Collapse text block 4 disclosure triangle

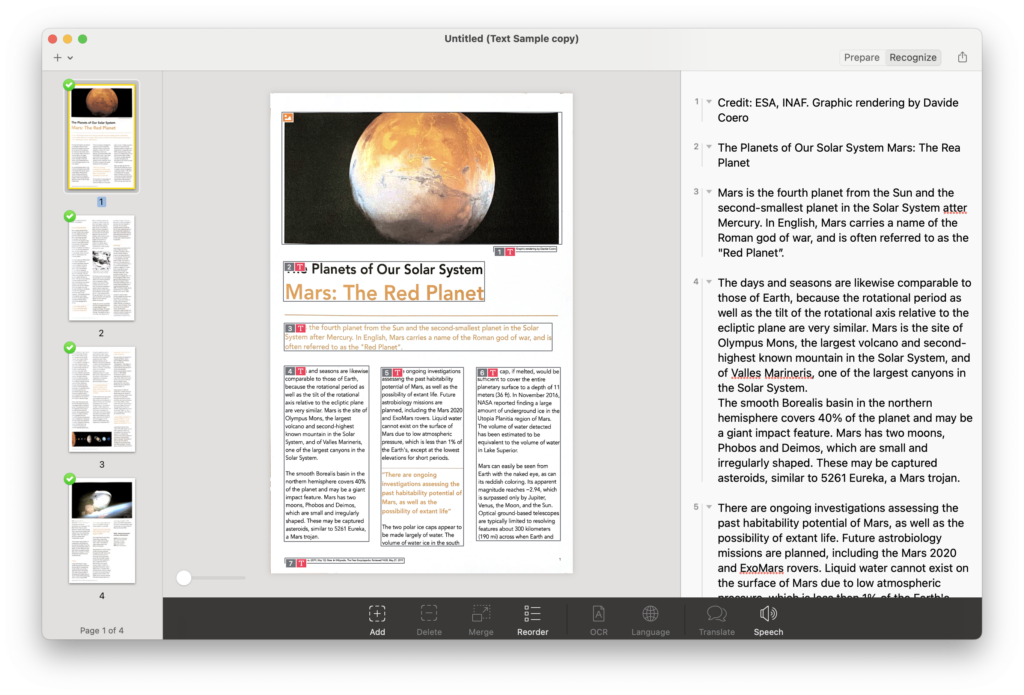click(709, 282)
